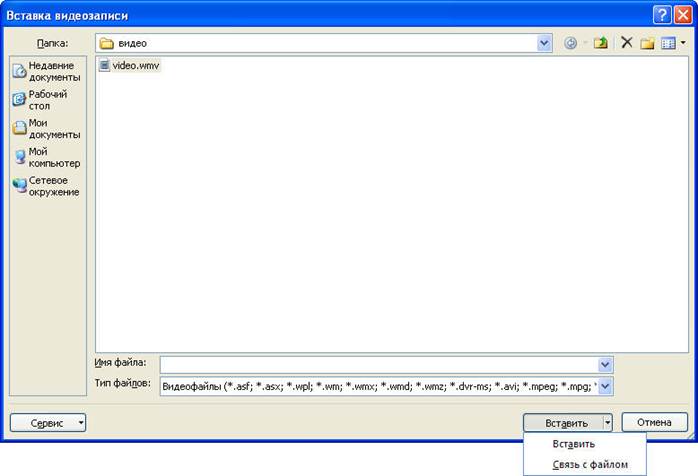Viewport: 698px width, 476px height.
Task: Click the Back navigation arrow icon
Action: (x=570, y=43)
